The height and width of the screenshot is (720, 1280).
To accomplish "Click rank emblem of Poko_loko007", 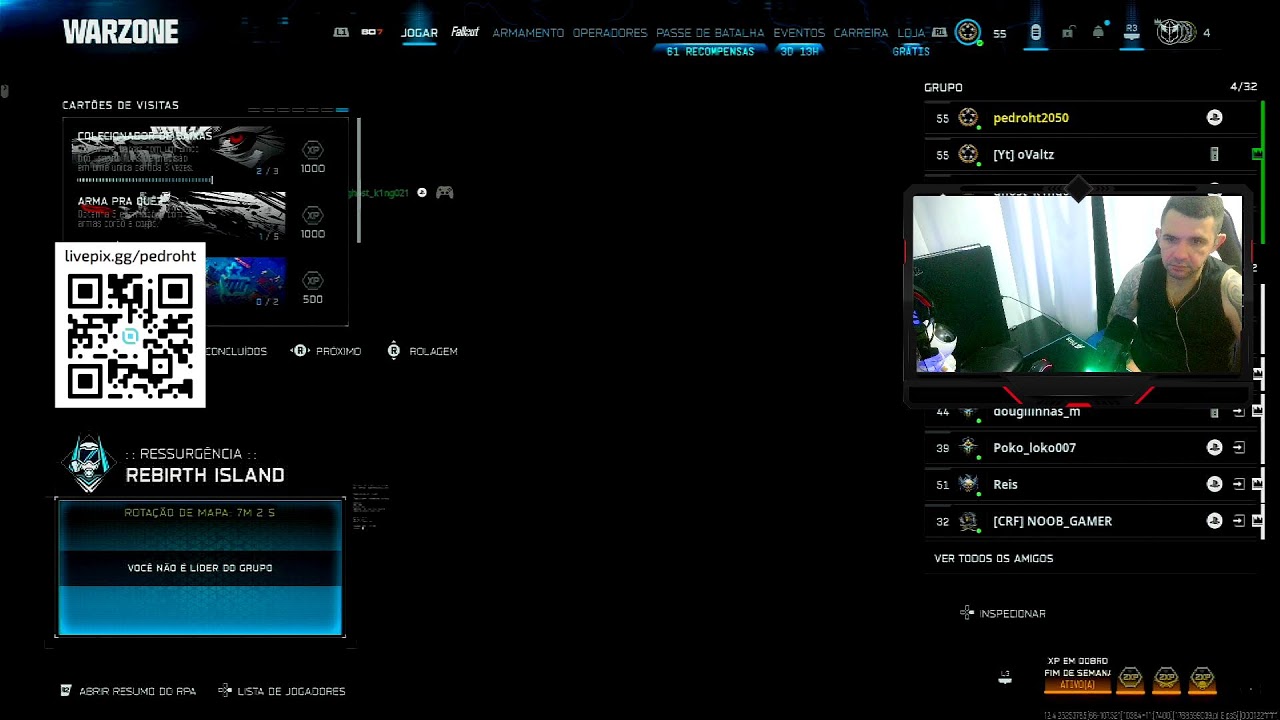I will 968,447.
